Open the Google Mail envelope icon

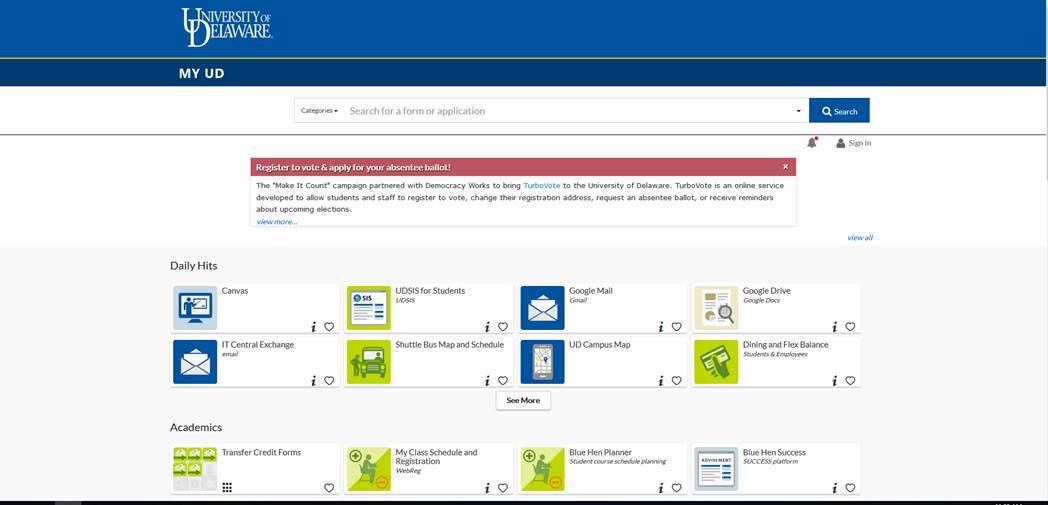pos(543,308)
